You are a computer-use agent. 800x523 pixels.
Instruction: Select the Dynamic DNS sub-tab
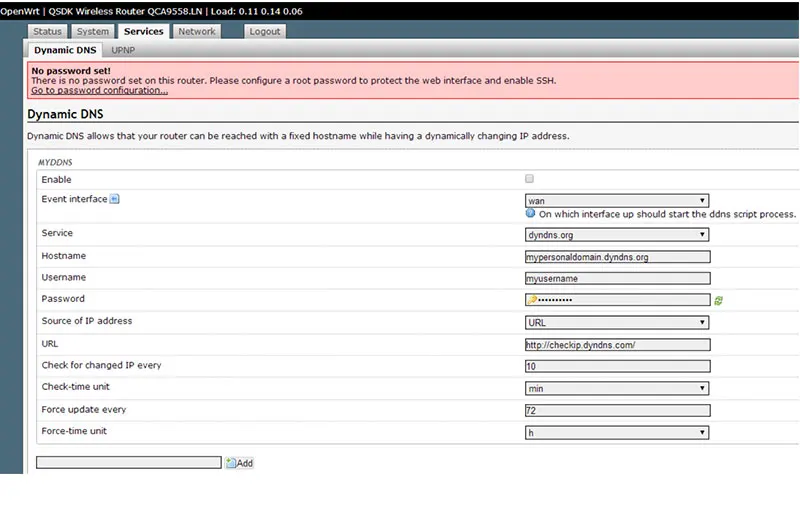(65, 50)
